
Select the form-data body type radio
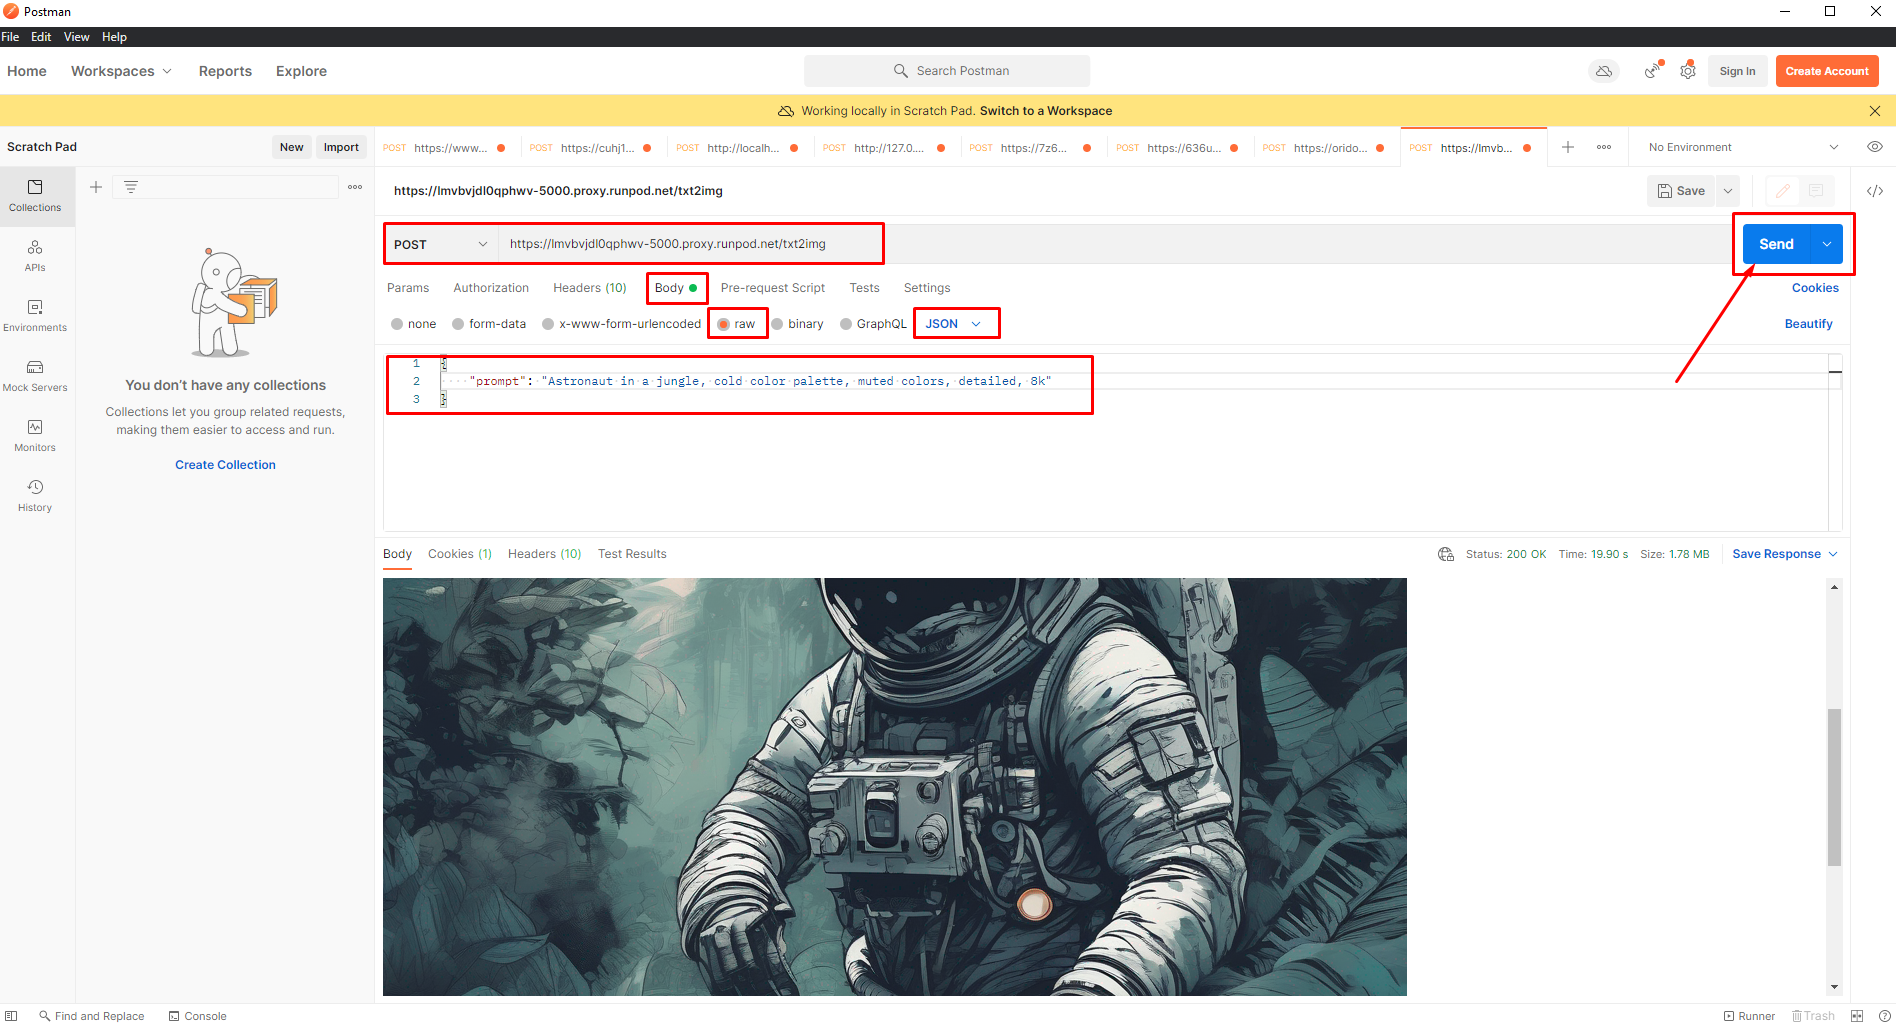click(x=458, y=324)
